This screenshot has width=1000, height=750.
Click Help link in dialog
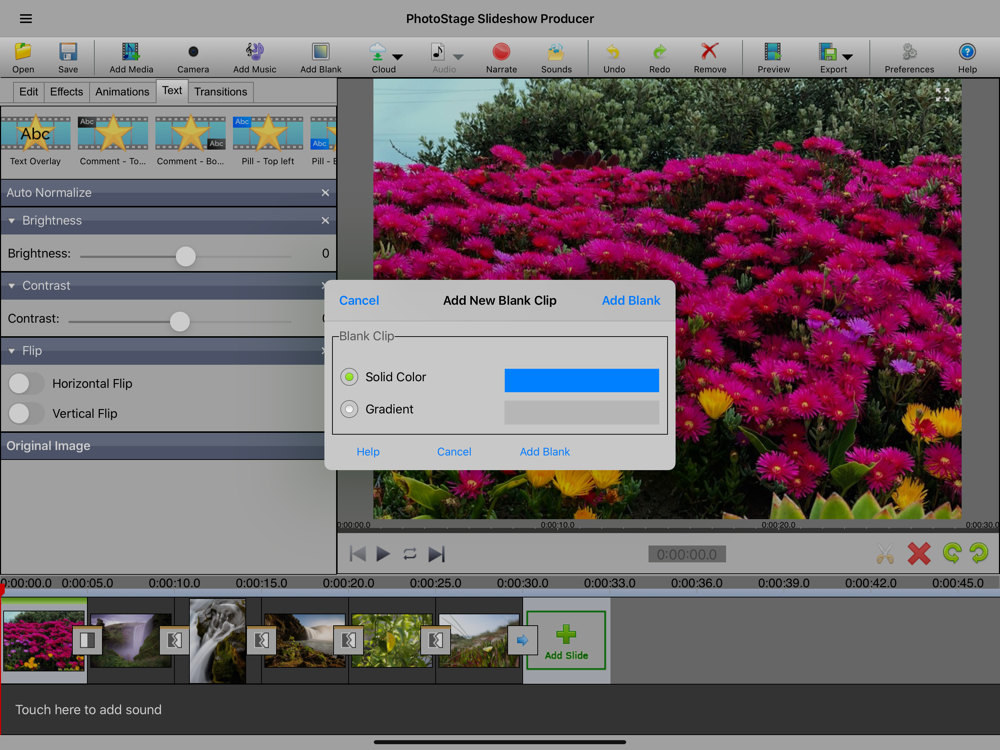(368, 452)
